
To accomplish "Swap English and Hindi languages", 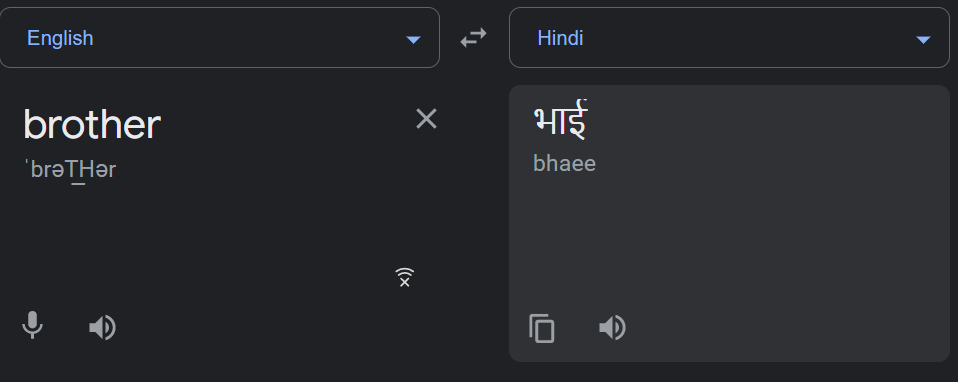I will tap(474, 38).
